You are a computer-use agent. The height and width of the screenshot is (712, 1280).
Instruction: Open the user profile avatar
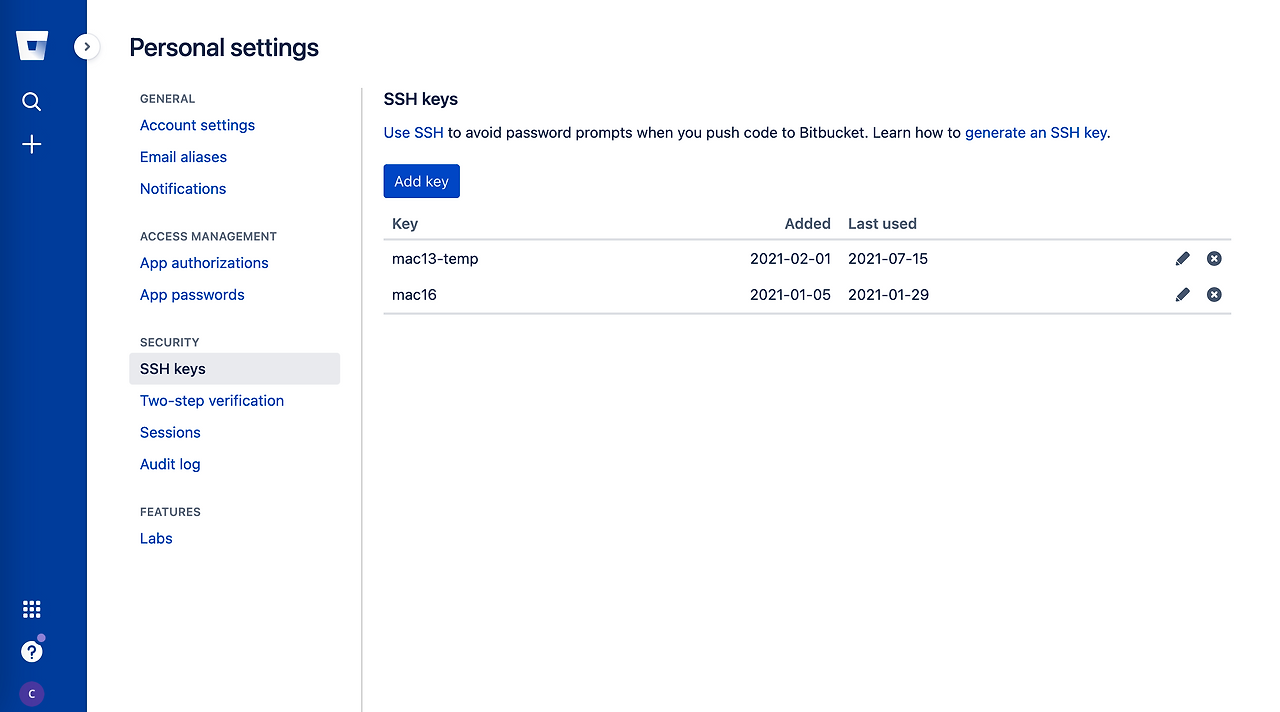(32, 693)
